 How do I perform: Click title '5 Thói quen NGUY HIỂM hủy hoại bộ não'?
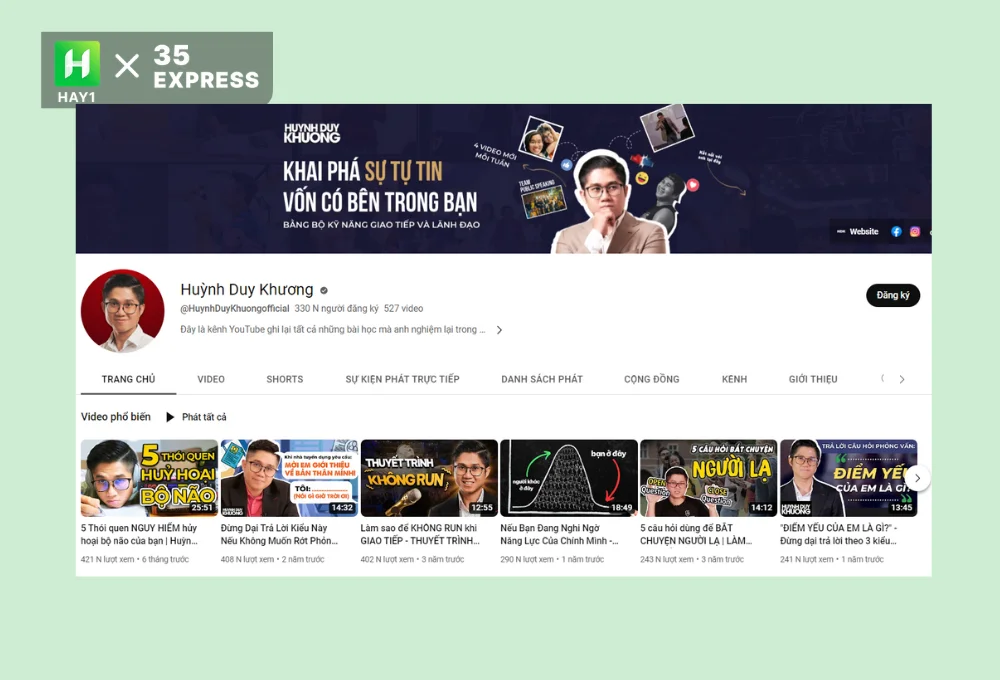139,534
